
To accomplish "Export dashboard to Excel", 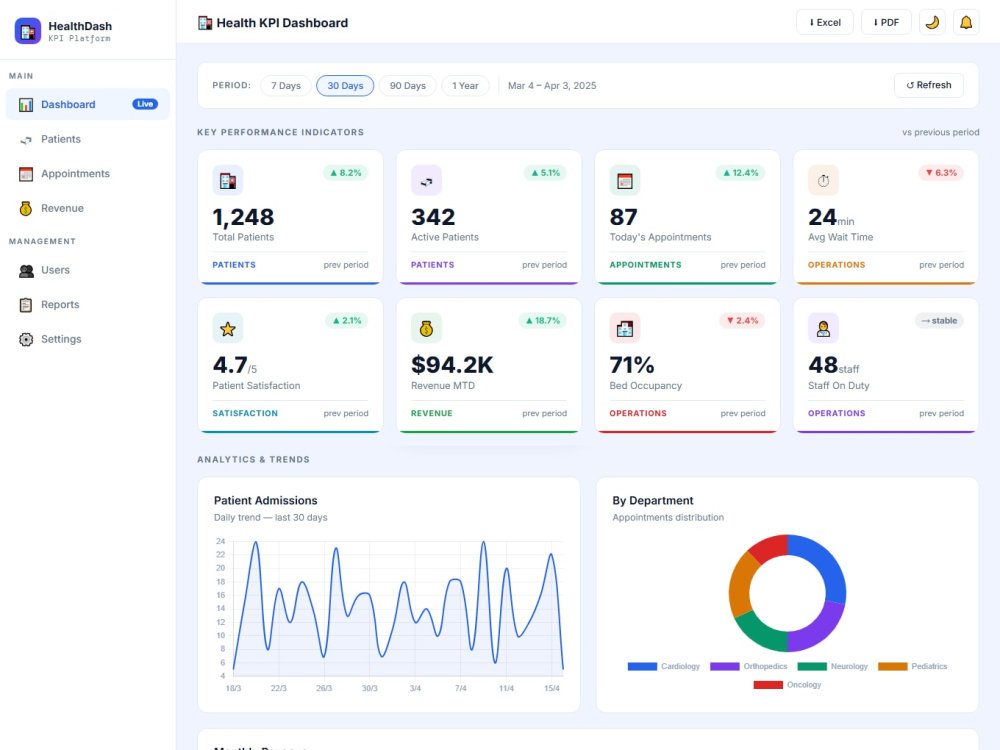I will coord(825,22).
